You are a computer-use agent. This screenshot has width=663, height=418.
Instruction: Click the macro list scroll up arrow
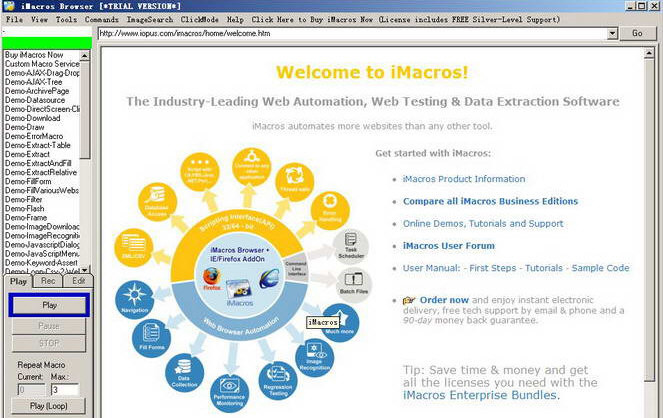85,56
